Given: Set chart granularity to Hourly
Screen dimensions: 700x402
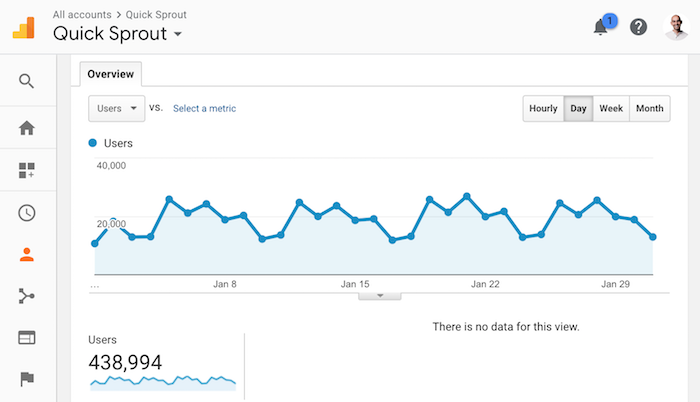Looking at the screenshot, I should (x=543, y=109).
